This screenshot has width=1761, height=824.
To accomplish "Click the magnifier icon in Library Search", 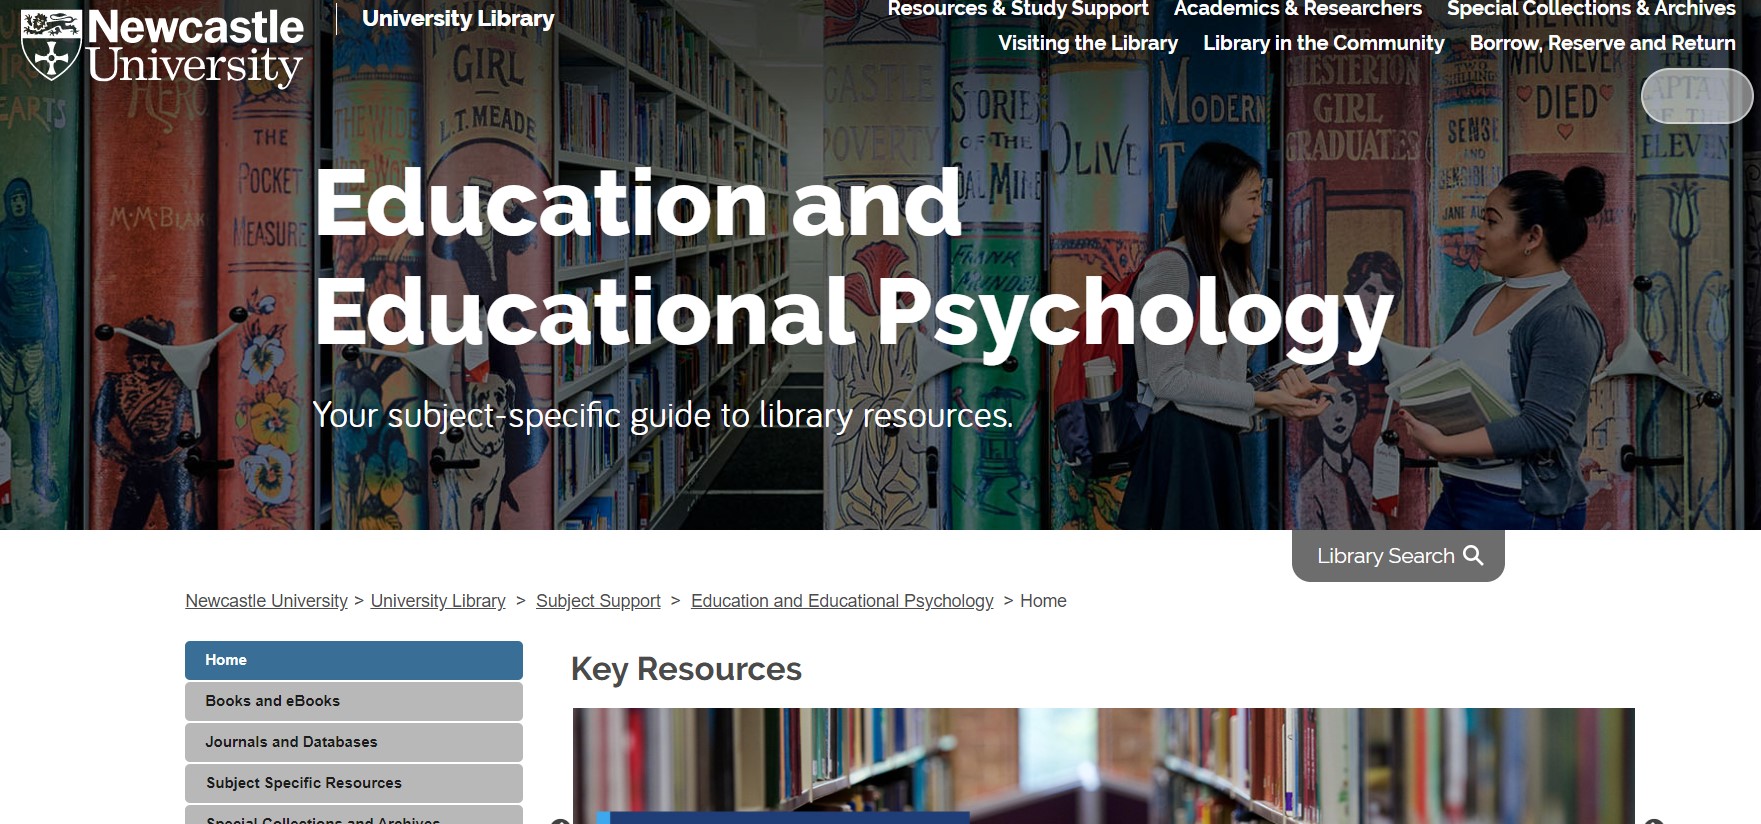I will (x=1473, y=555).
